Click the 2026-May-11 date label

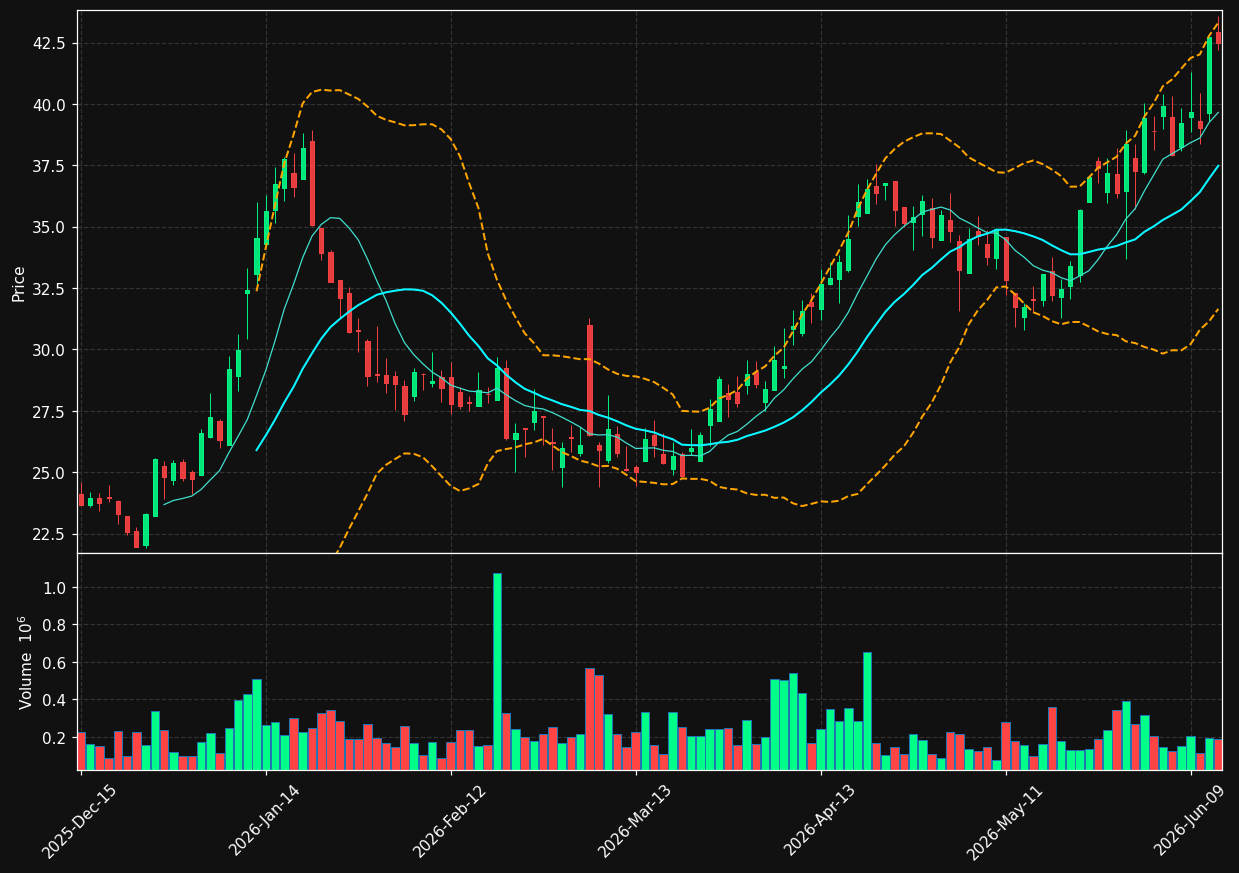click(1003, 821)
